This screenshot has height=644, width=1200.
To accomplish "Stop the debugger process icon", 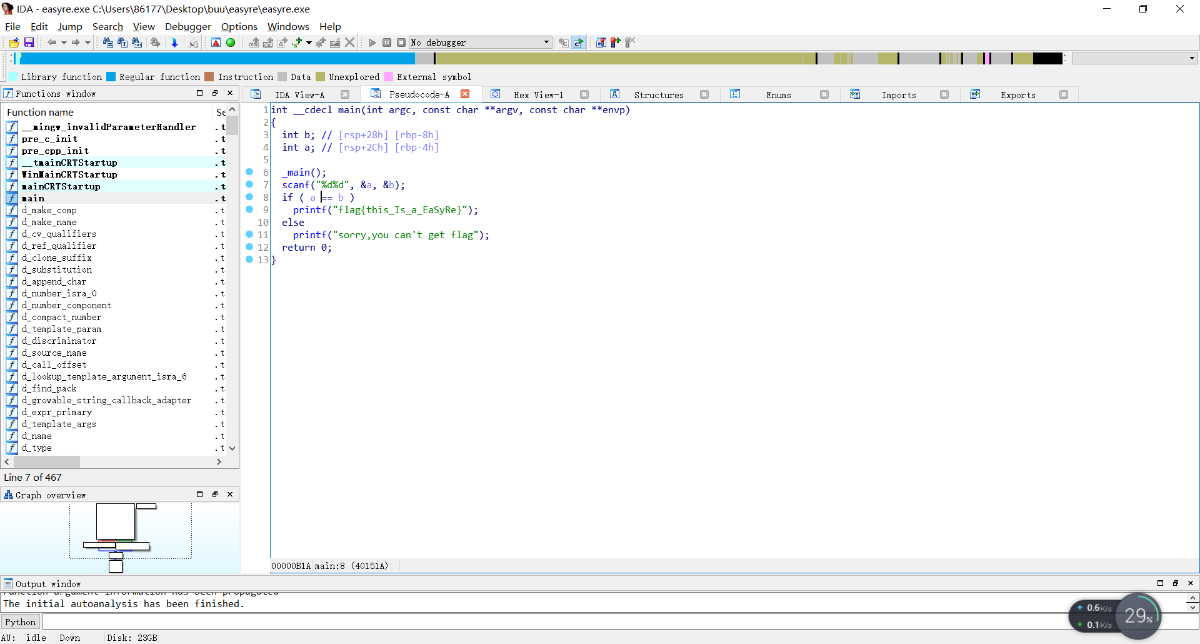I will click(x=401, y=43).
